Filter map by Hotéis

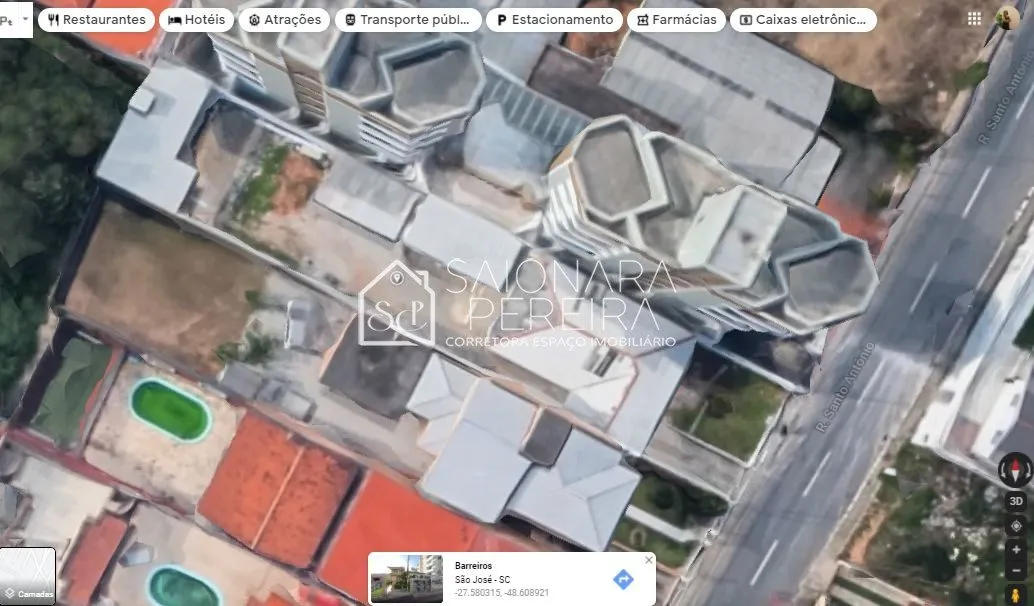[x=197, y=20]
